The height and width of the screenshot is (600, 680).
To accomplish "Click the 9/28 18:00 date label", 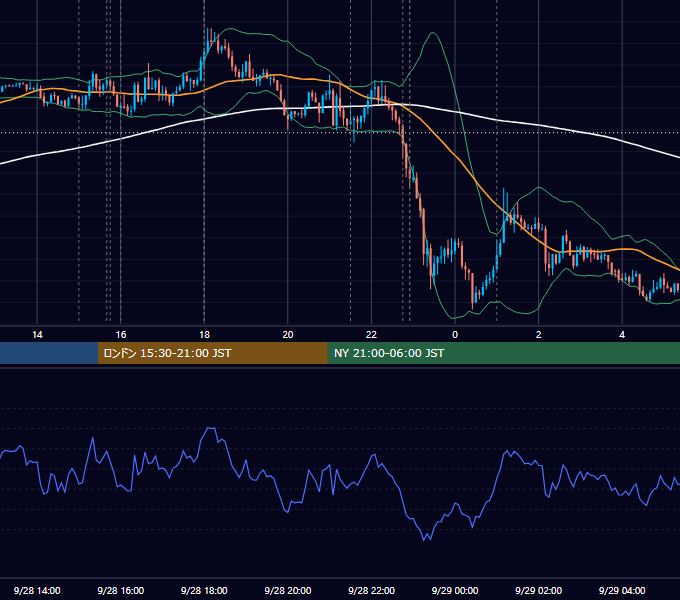I will (204, 590).
